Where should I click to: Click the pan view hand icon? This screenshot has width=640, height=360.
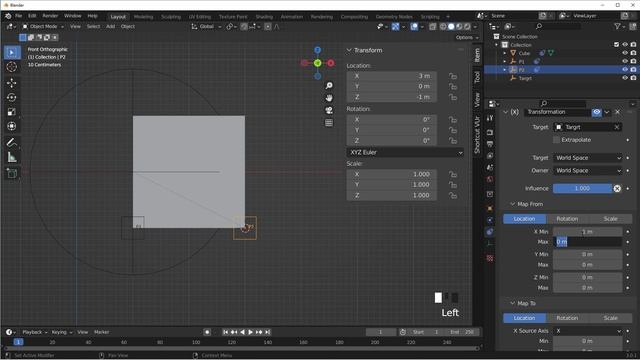coord(329,98)
